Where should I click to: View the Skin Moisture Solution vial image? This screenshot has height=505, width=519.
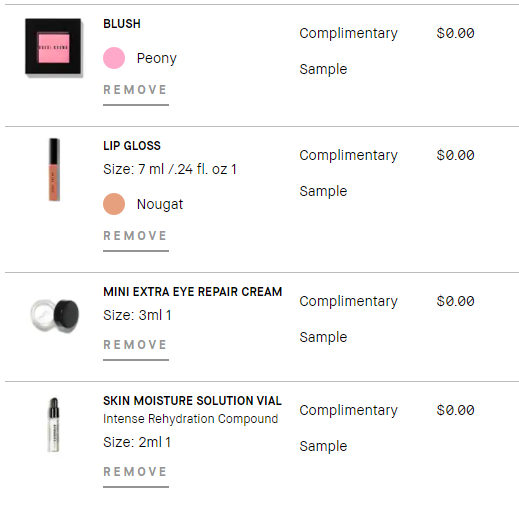(x=54, y=424)
